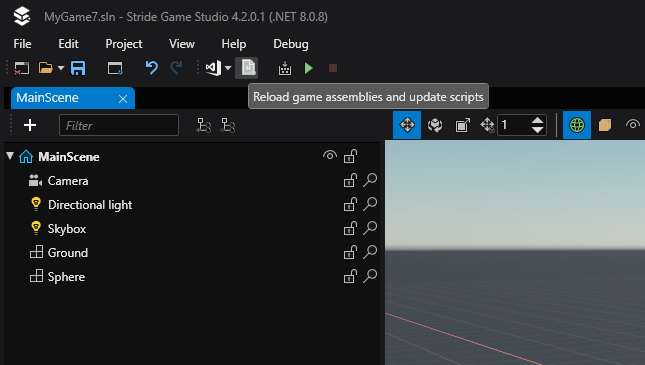Open the Debug menu
Image resolution: width=645 pixels, height=365 pixels.
(x=291, y=44)
